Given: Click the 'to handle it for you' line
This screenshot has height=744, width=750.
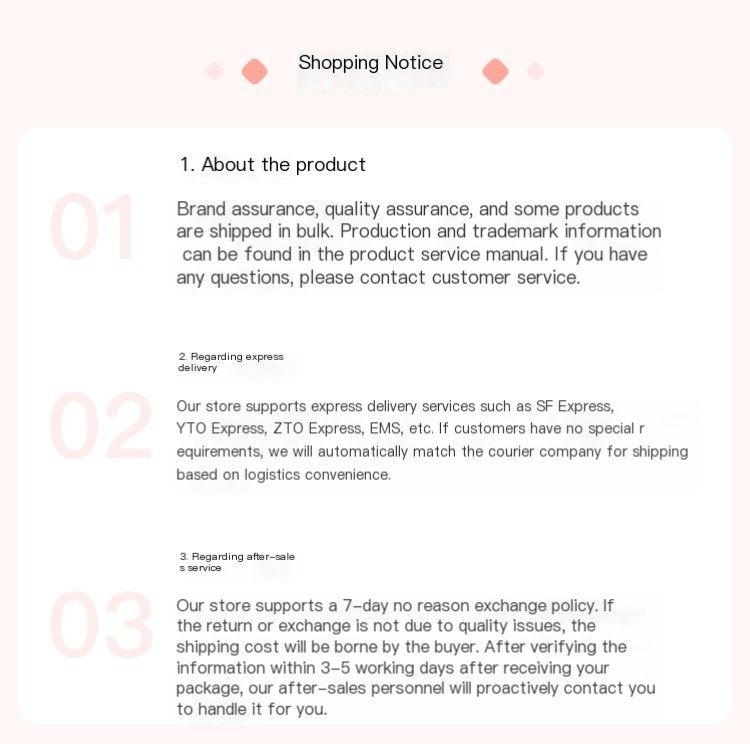Looking at the screenshot, I should click(252, 709).
